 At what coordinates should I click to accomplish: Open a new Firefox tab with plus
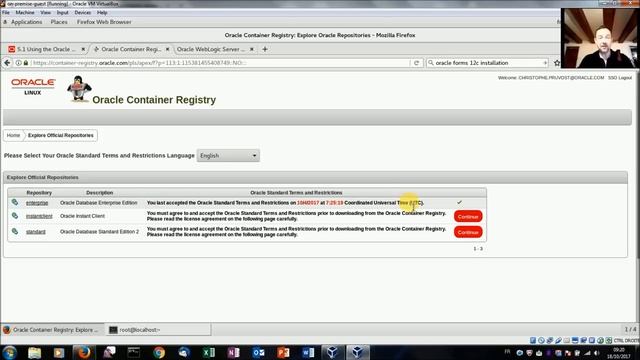click(x=265, y=49)
